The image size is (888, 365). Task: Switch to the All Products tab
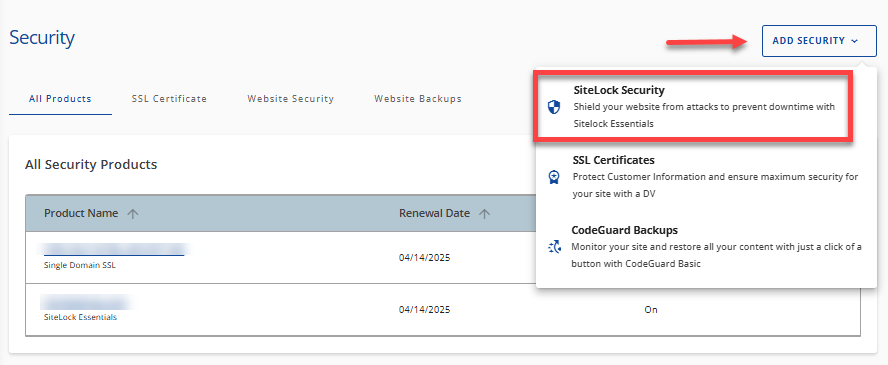(x=60, y=98)
